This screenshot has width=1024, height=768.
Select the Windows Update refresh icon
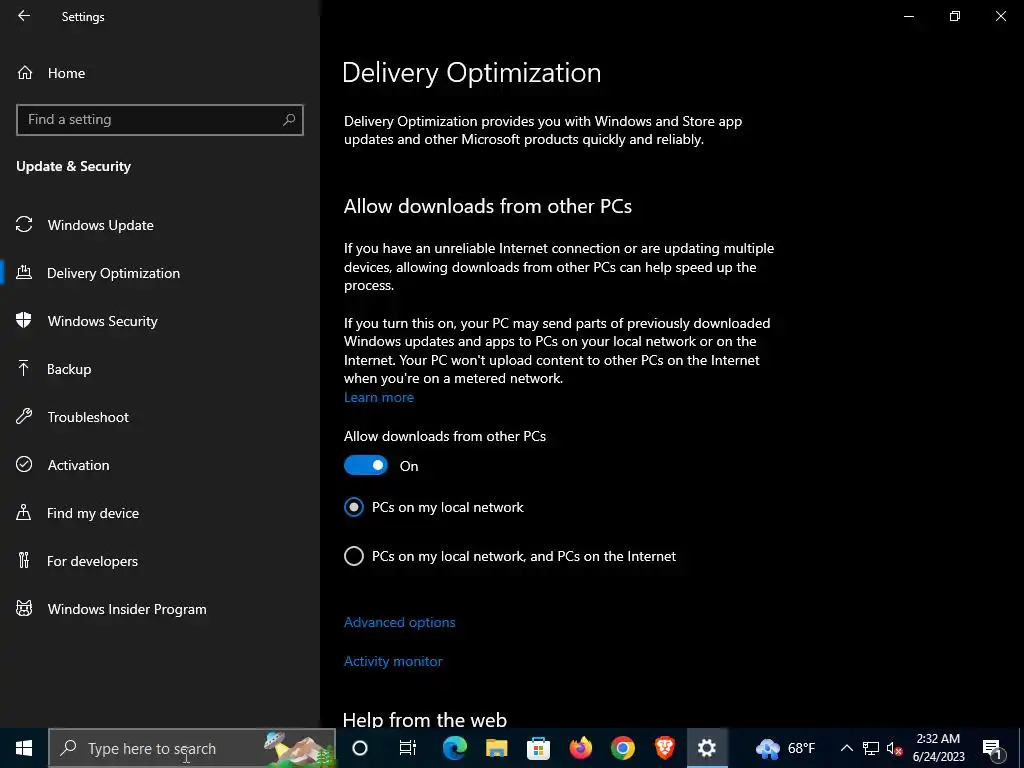click(x=24, y=225)
